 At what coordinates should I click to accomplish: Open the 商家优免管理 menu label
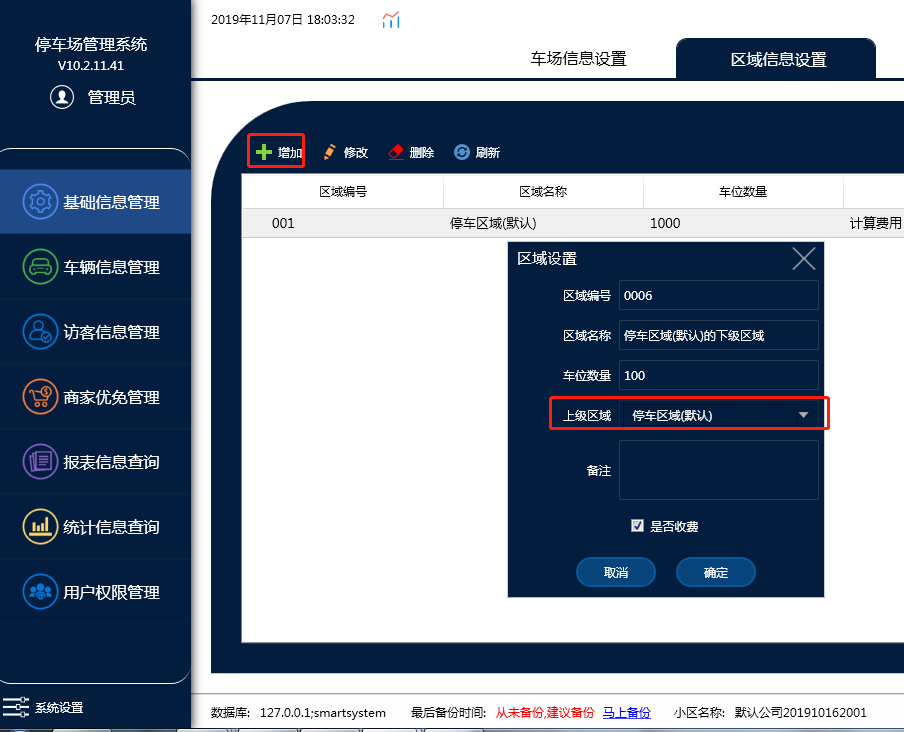coord(111,398)
